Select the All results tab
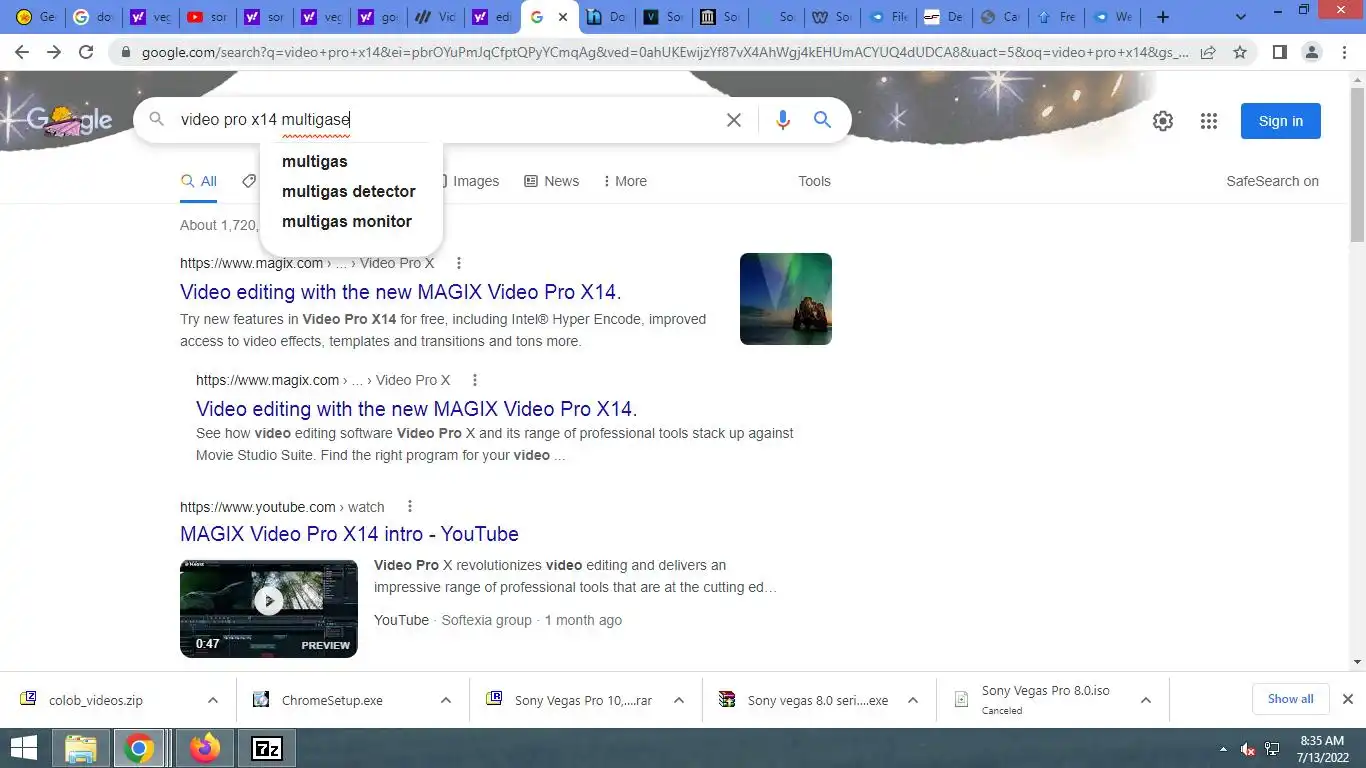1366x768 pixels. tap(198, 181)
